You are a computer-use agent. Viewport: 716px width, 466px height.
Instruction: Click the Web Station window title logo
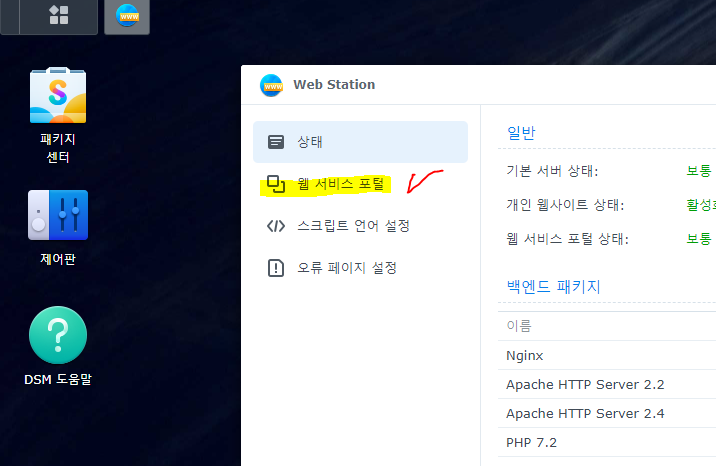[x=271, y=85]
